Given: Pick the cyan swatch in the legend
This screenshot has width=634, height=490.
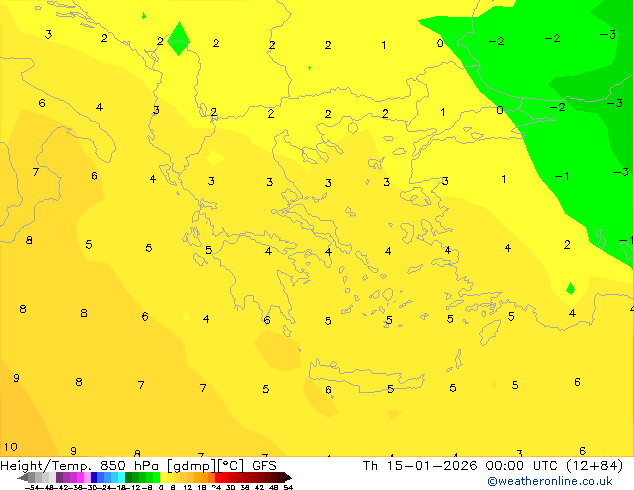Looking at the screenshot, I should click(121, 477).
